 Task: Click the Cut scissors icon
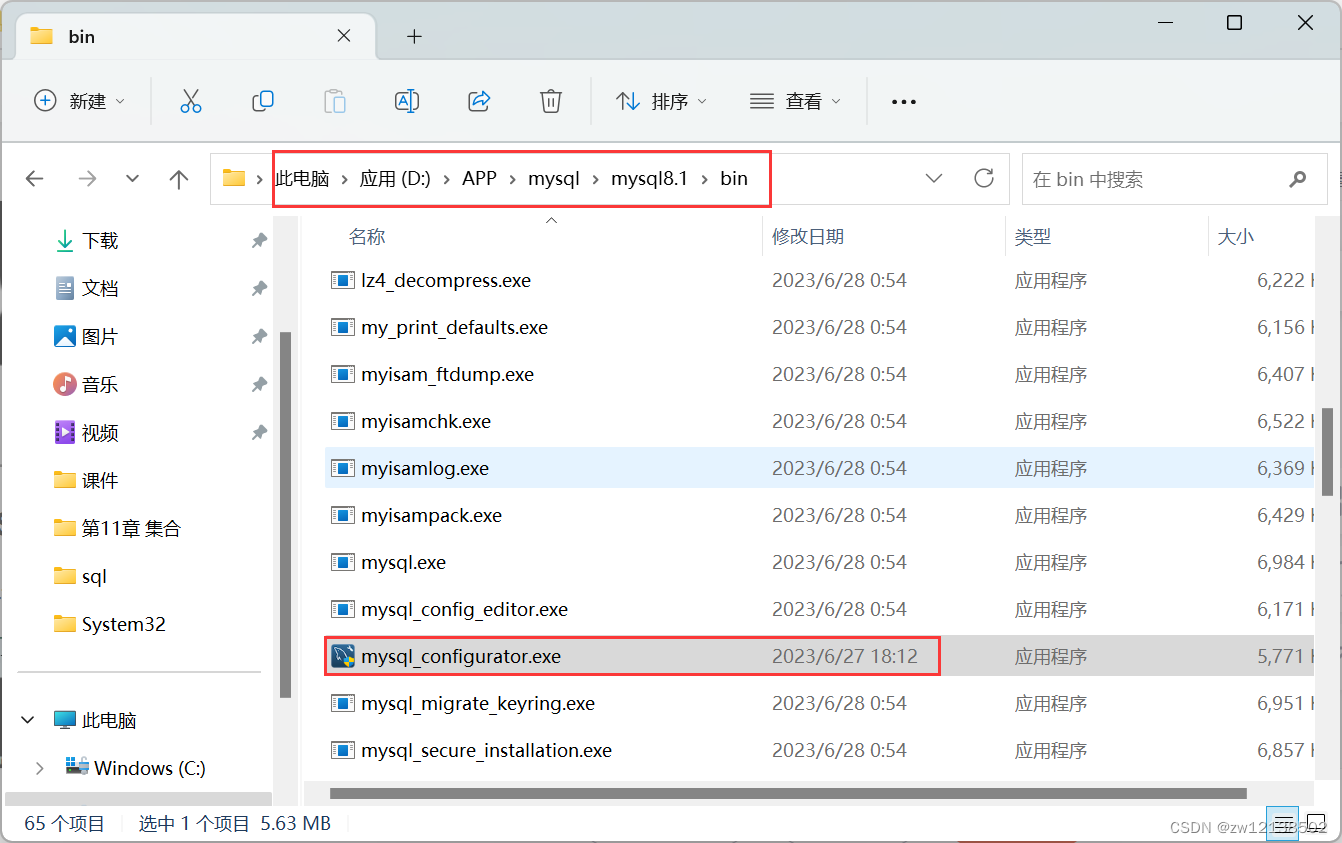tap(191, 101)
